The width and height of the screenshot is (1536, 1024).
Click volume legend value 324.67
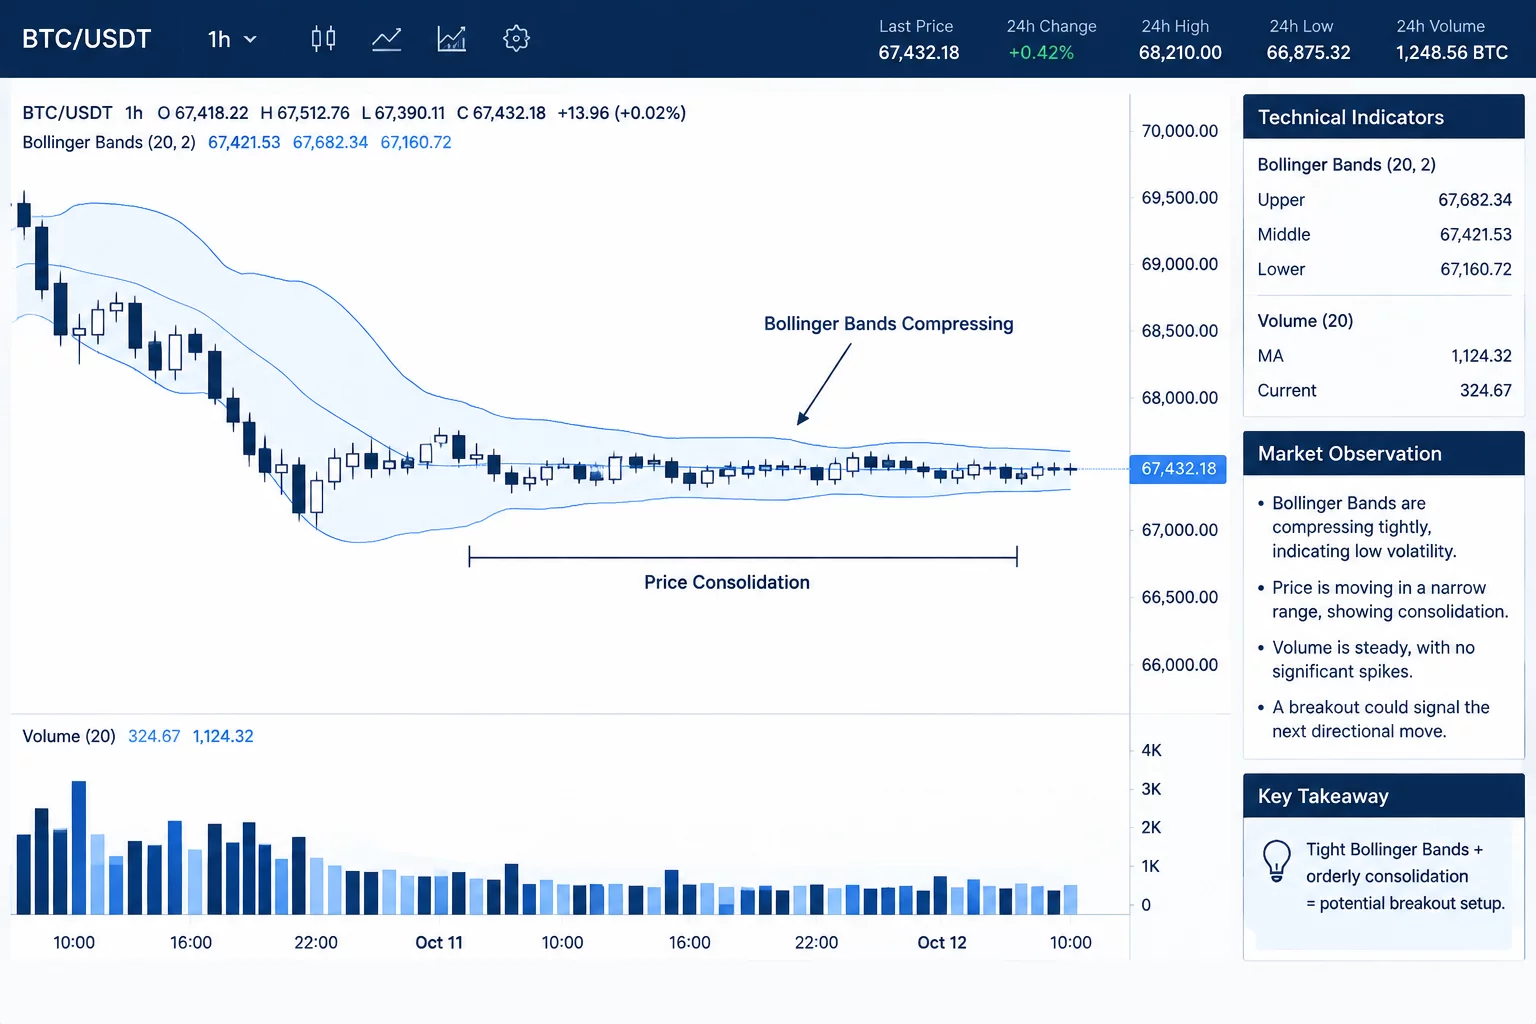154,736
